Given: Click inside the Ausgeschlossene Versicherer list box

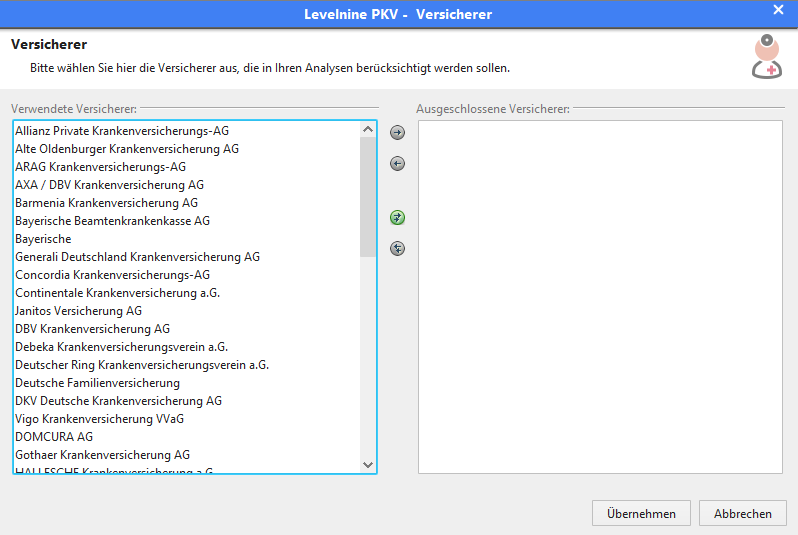Looking at the screenshot, I should 600,297.
